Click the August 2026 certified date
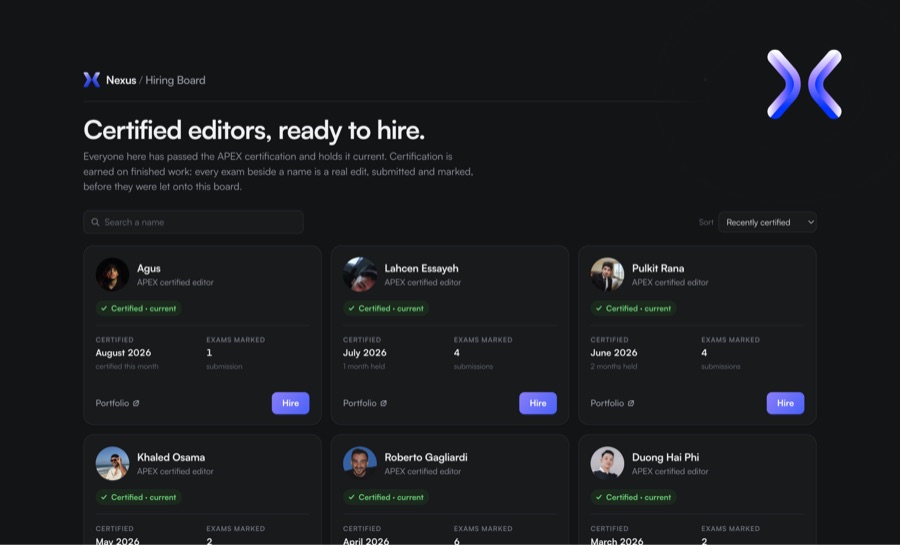Screen dimensions: 900x545 [x=123, y=353]
